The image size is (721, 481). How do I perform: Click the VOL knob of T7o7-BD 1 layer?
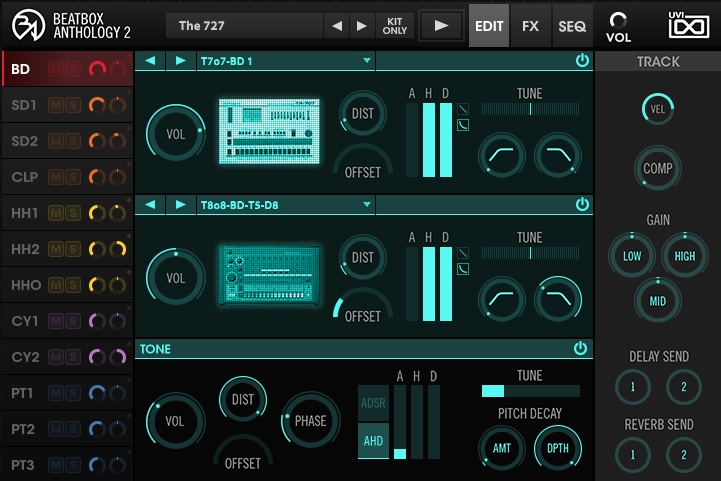(176, 134)
